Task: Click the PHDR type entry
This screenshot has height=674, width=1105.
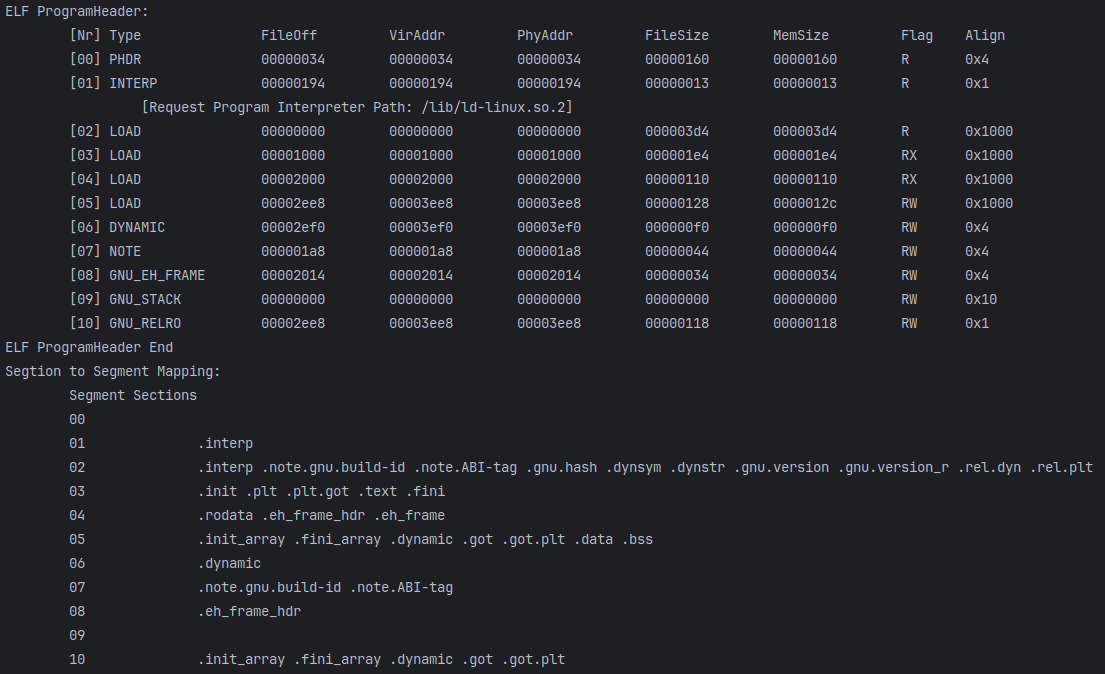Action: 125,59
